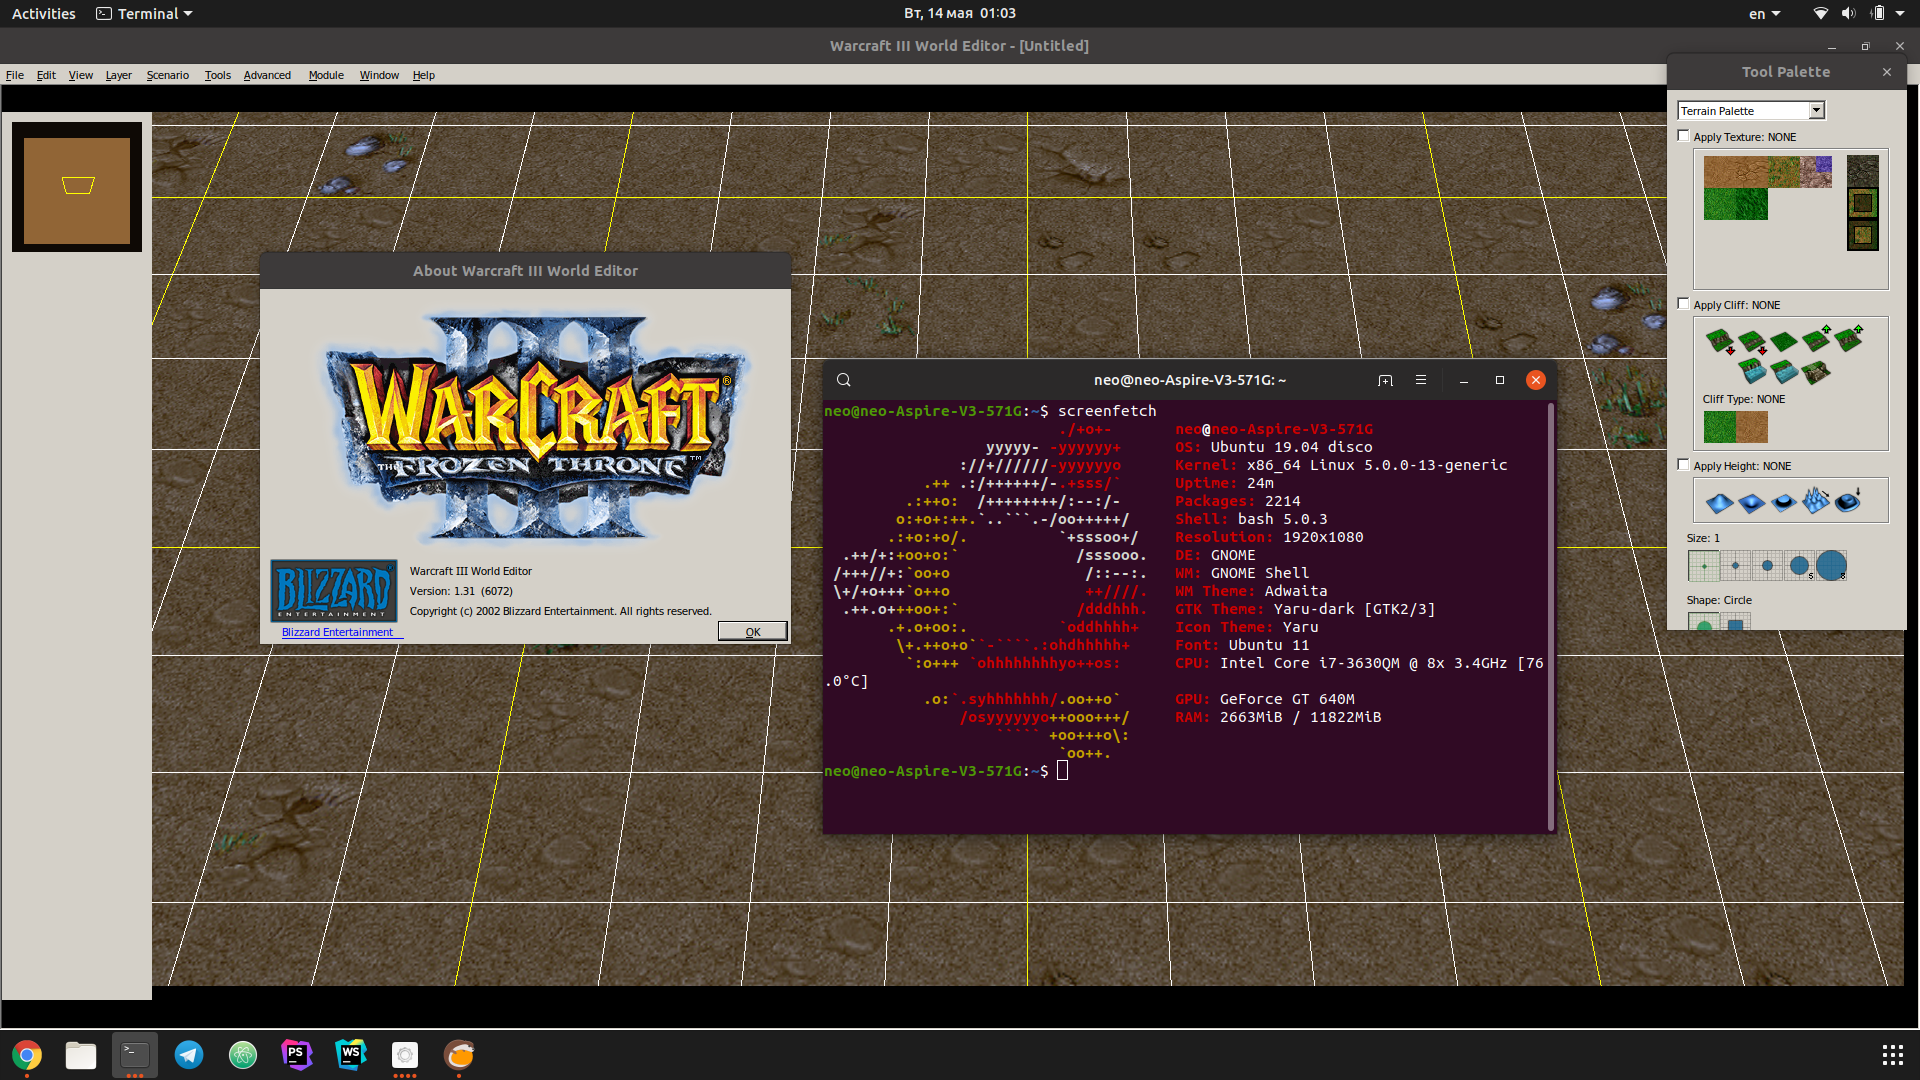Launch Telegram from the dock

[189, 1054]
